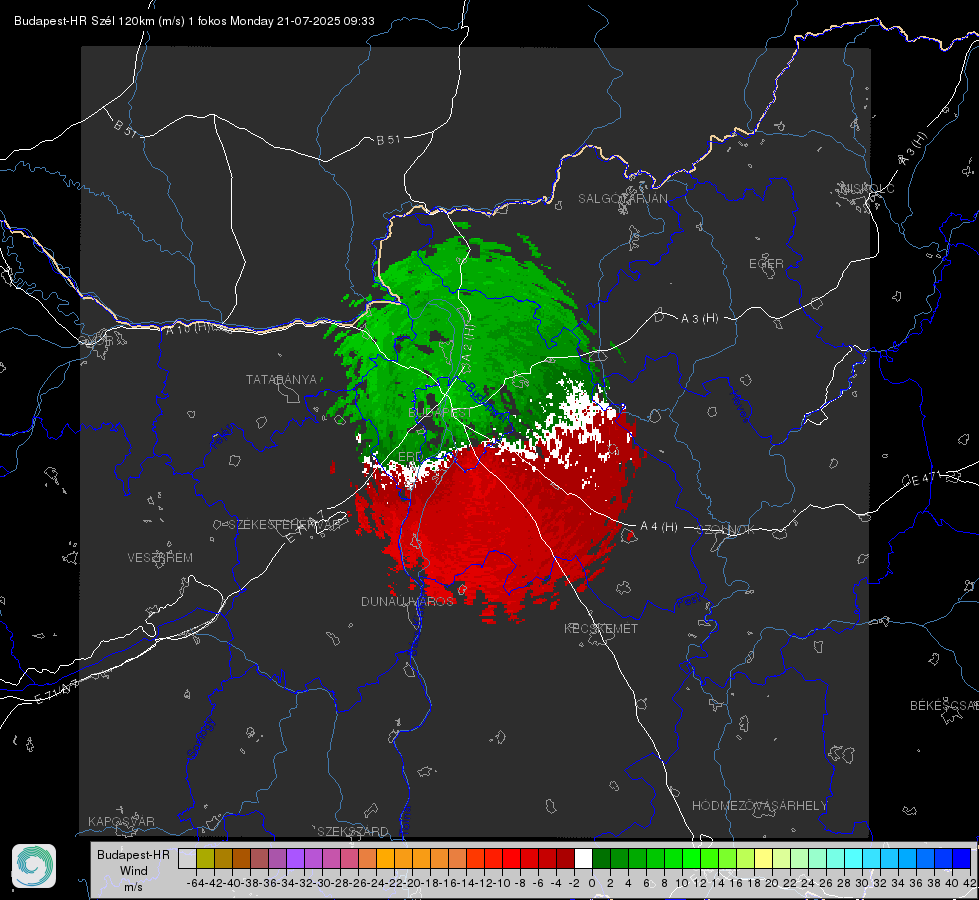Click the BUDAPEST city label
The width and height of the screenshot is (979, 900).
click(x=440, y=413)
